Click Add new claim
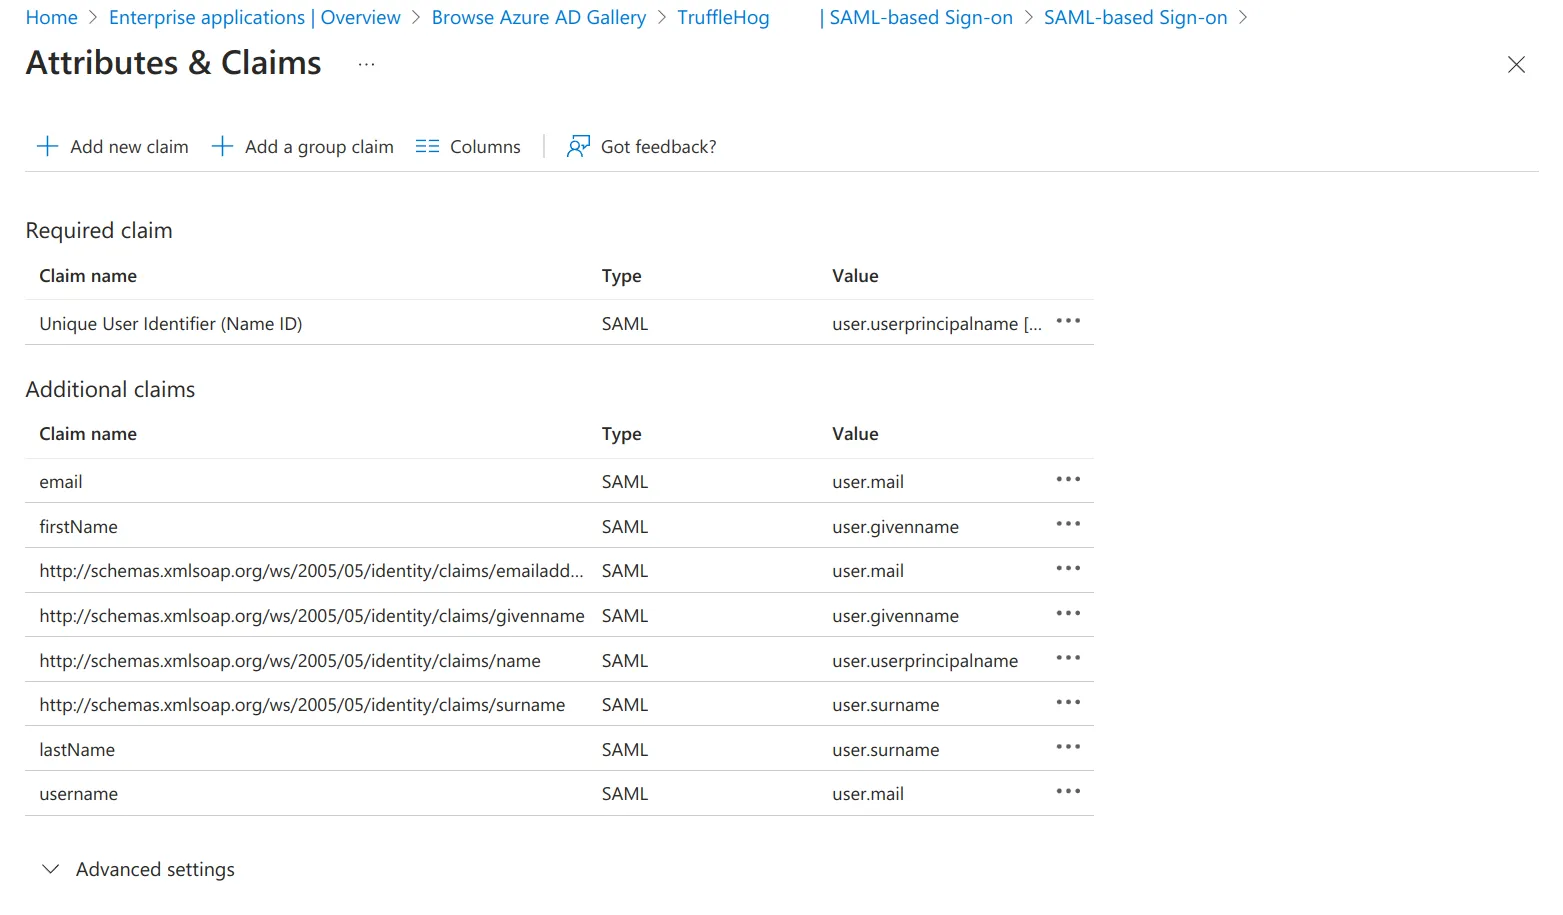 (x=112, y=147)
